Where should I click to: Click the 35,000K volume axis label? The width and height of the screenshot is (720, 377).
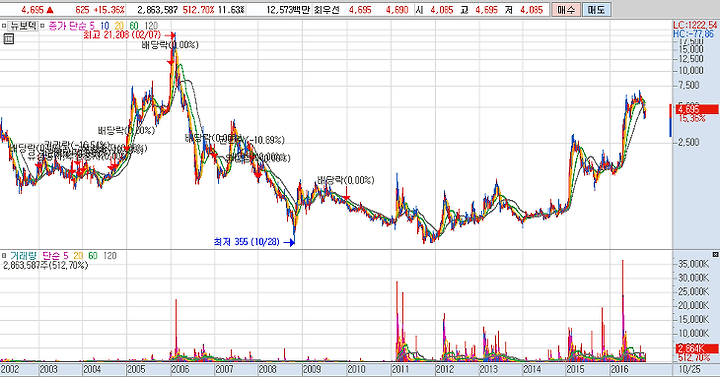(694, 264)
